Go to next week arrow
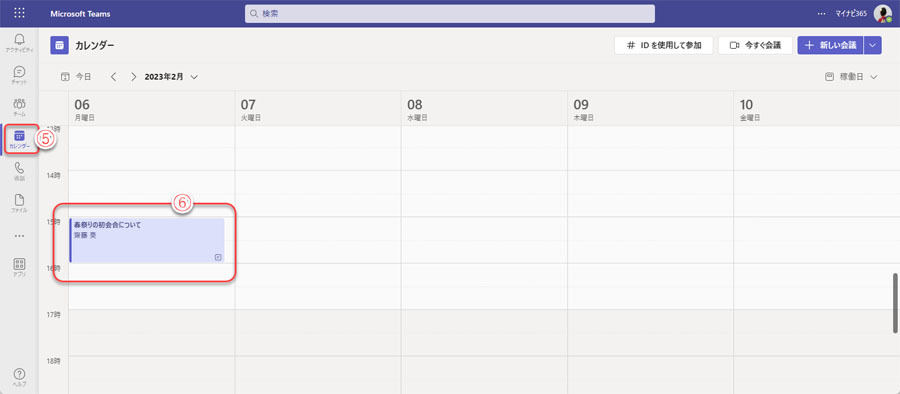This screenshot has width=900, height=394. click(x=133, y=76)
